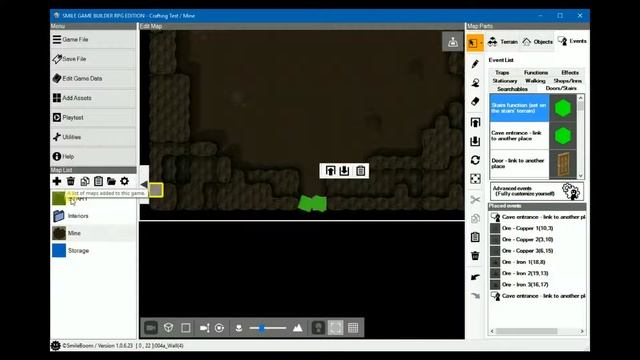
Task: Open the Stationary event category tab
Action: [x=504, y=81]
